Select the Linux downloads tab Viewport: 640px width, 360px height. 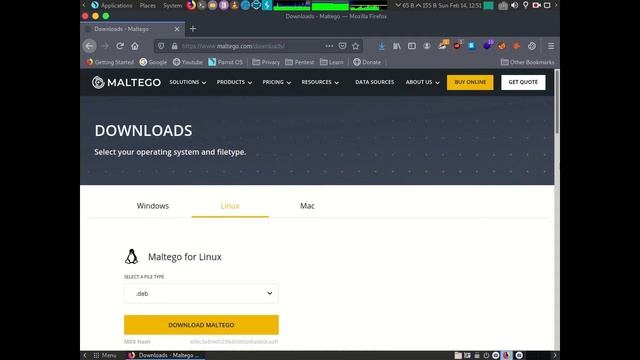pyautogui.click(x=230, y=206)
